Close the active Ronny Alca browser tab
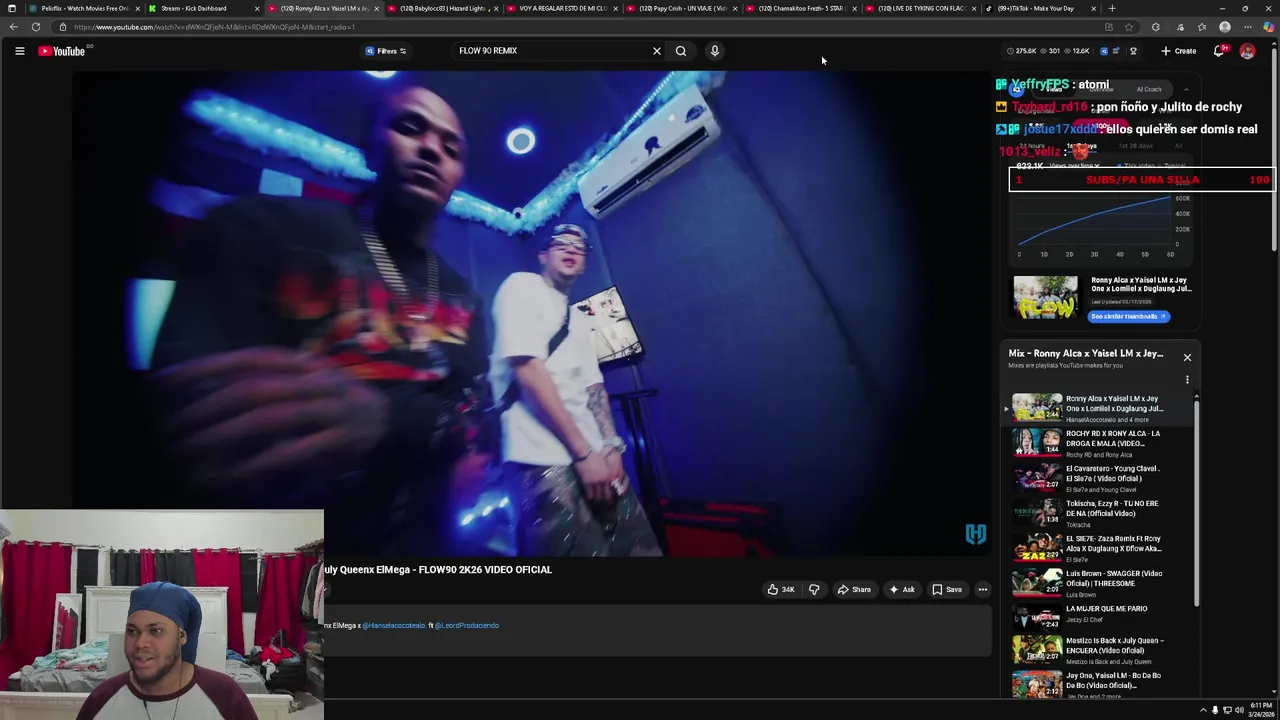Viewport: 1280px width, 720px height. (x=377, y=8)
